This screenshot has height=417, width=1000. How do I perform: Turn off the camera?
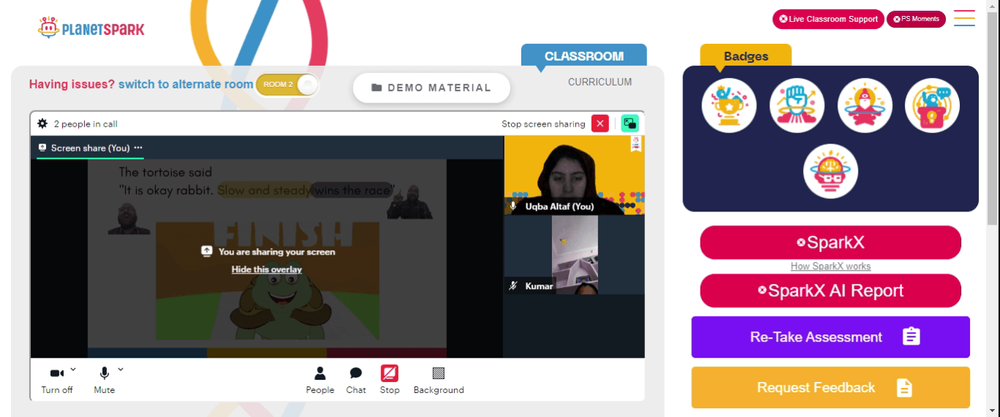[57, 381]
